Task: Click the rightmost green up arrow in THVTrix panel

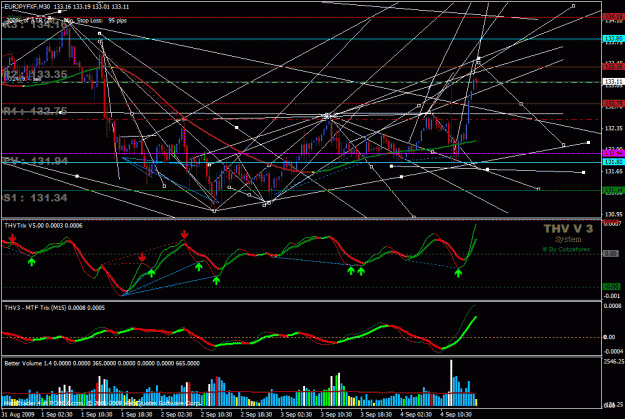Action: (x=458, y=273)
